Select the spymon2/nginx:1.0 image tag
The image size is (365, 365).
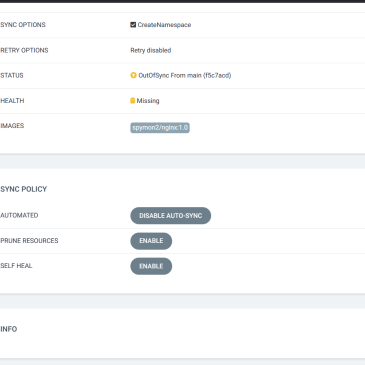coord(160,128)
